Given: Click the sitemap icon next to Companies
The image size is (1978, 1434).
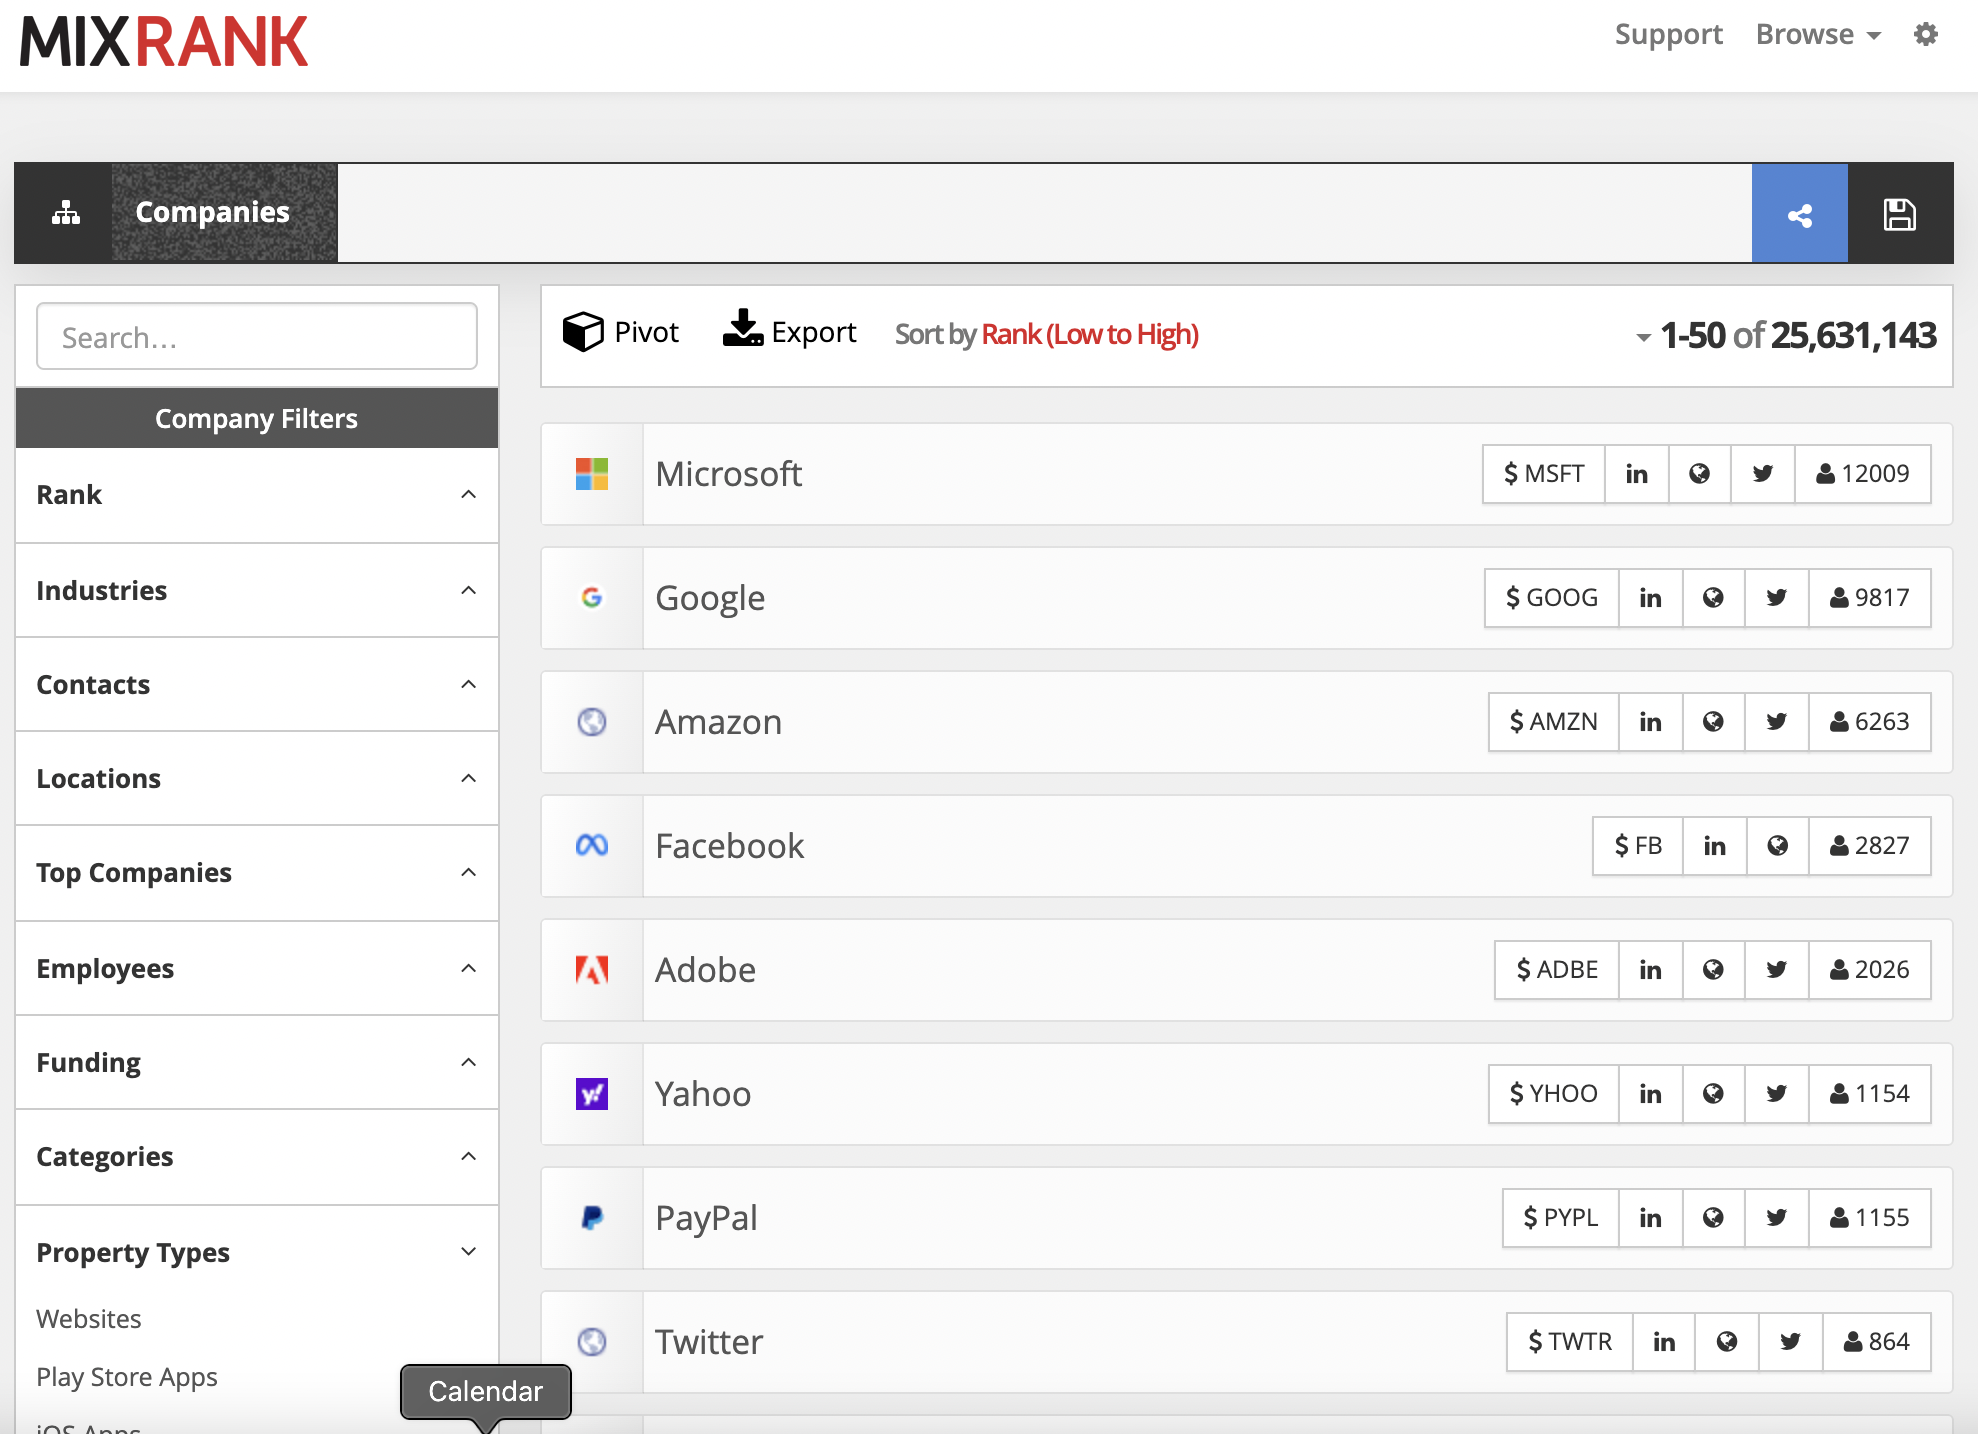Looking at the screenshot, I should [65, 212].
